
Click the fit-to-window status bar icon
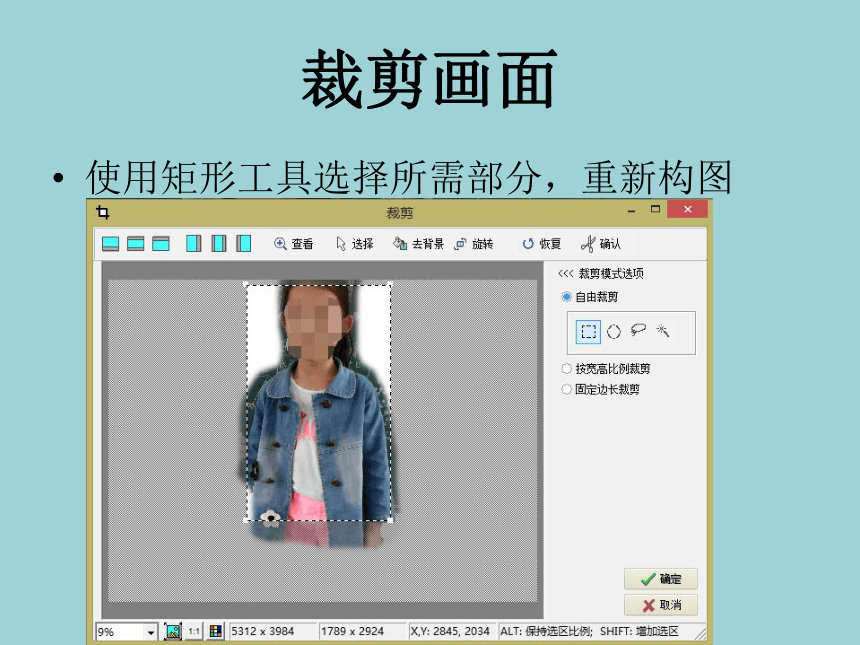coord(173,631)
